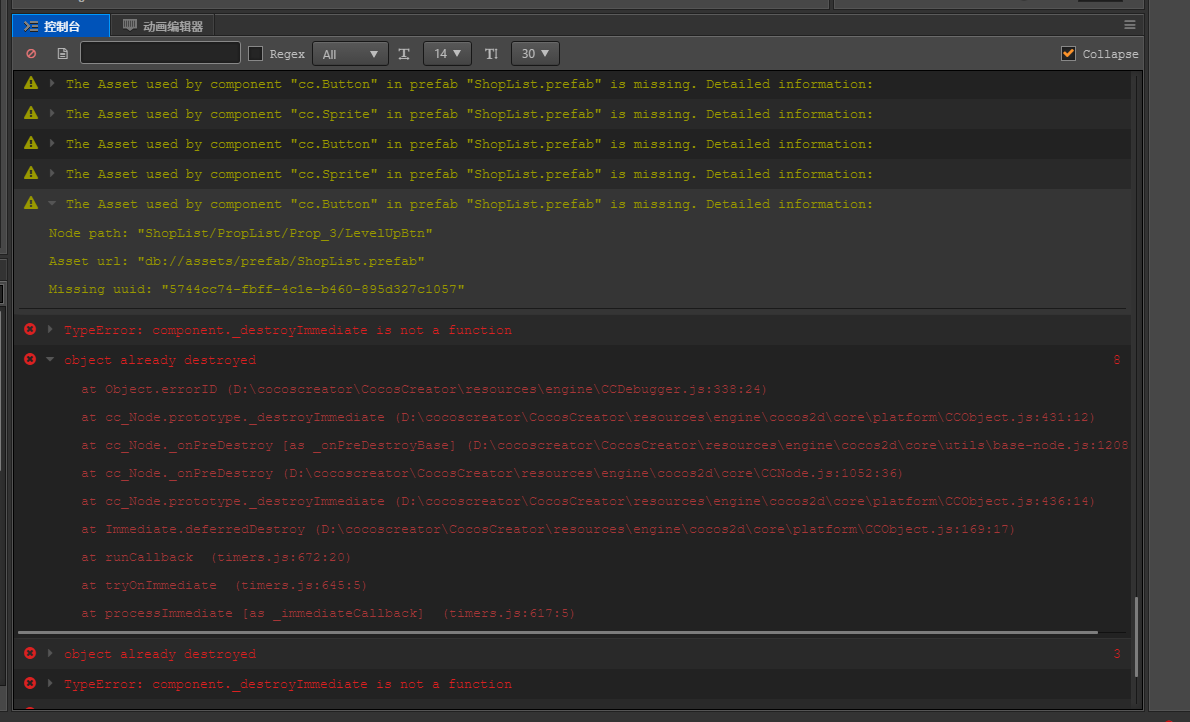Click error icon beside first TypeError message
This screenshot has height=722, width=1190.
30,329
